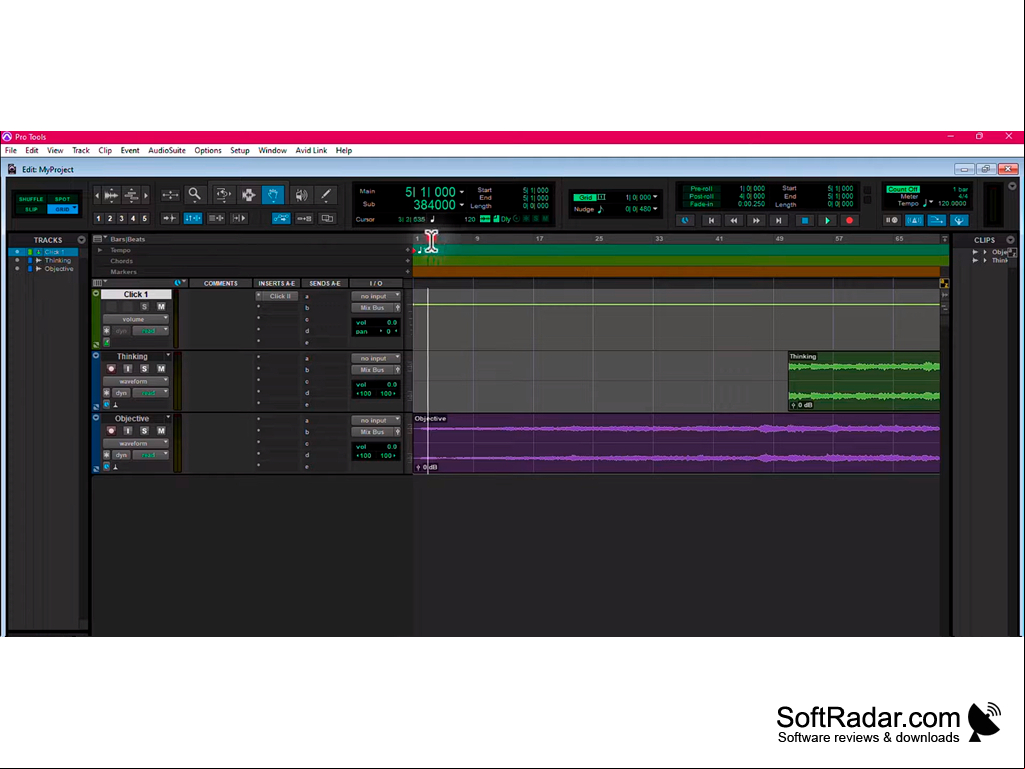This screenshot has height=769, width=1025.
Task: Open the Clips list popup menu
Action: click(1011, 240)
